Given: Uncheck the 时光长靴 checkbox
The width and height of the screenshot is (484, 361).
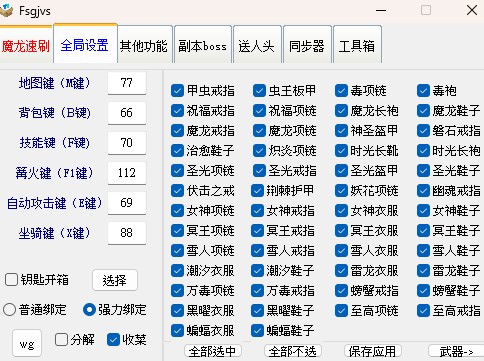Looking at the screenshot, I should [341, 151].
